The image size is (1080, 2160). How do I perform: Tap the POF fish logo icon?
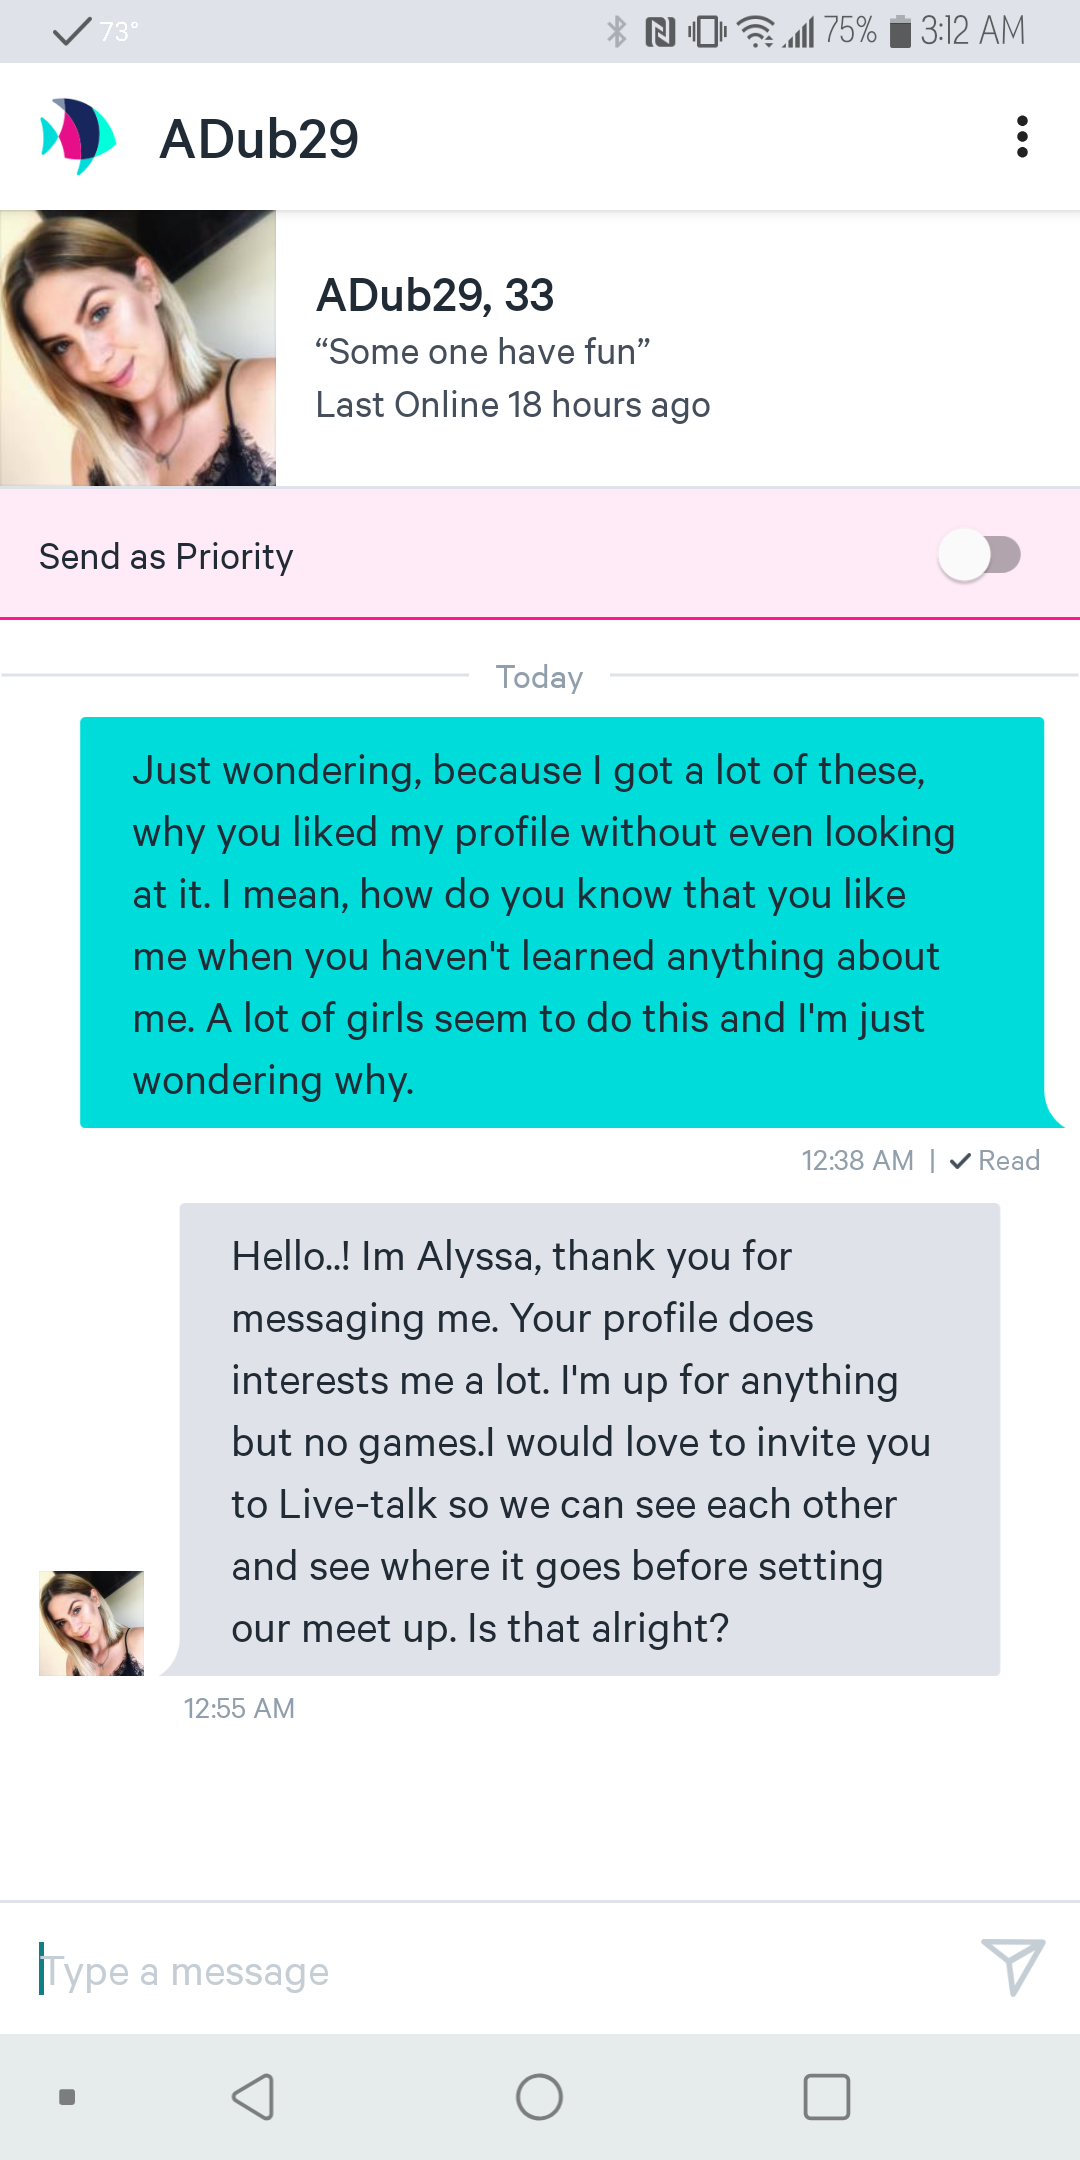(x=78, y=137)
